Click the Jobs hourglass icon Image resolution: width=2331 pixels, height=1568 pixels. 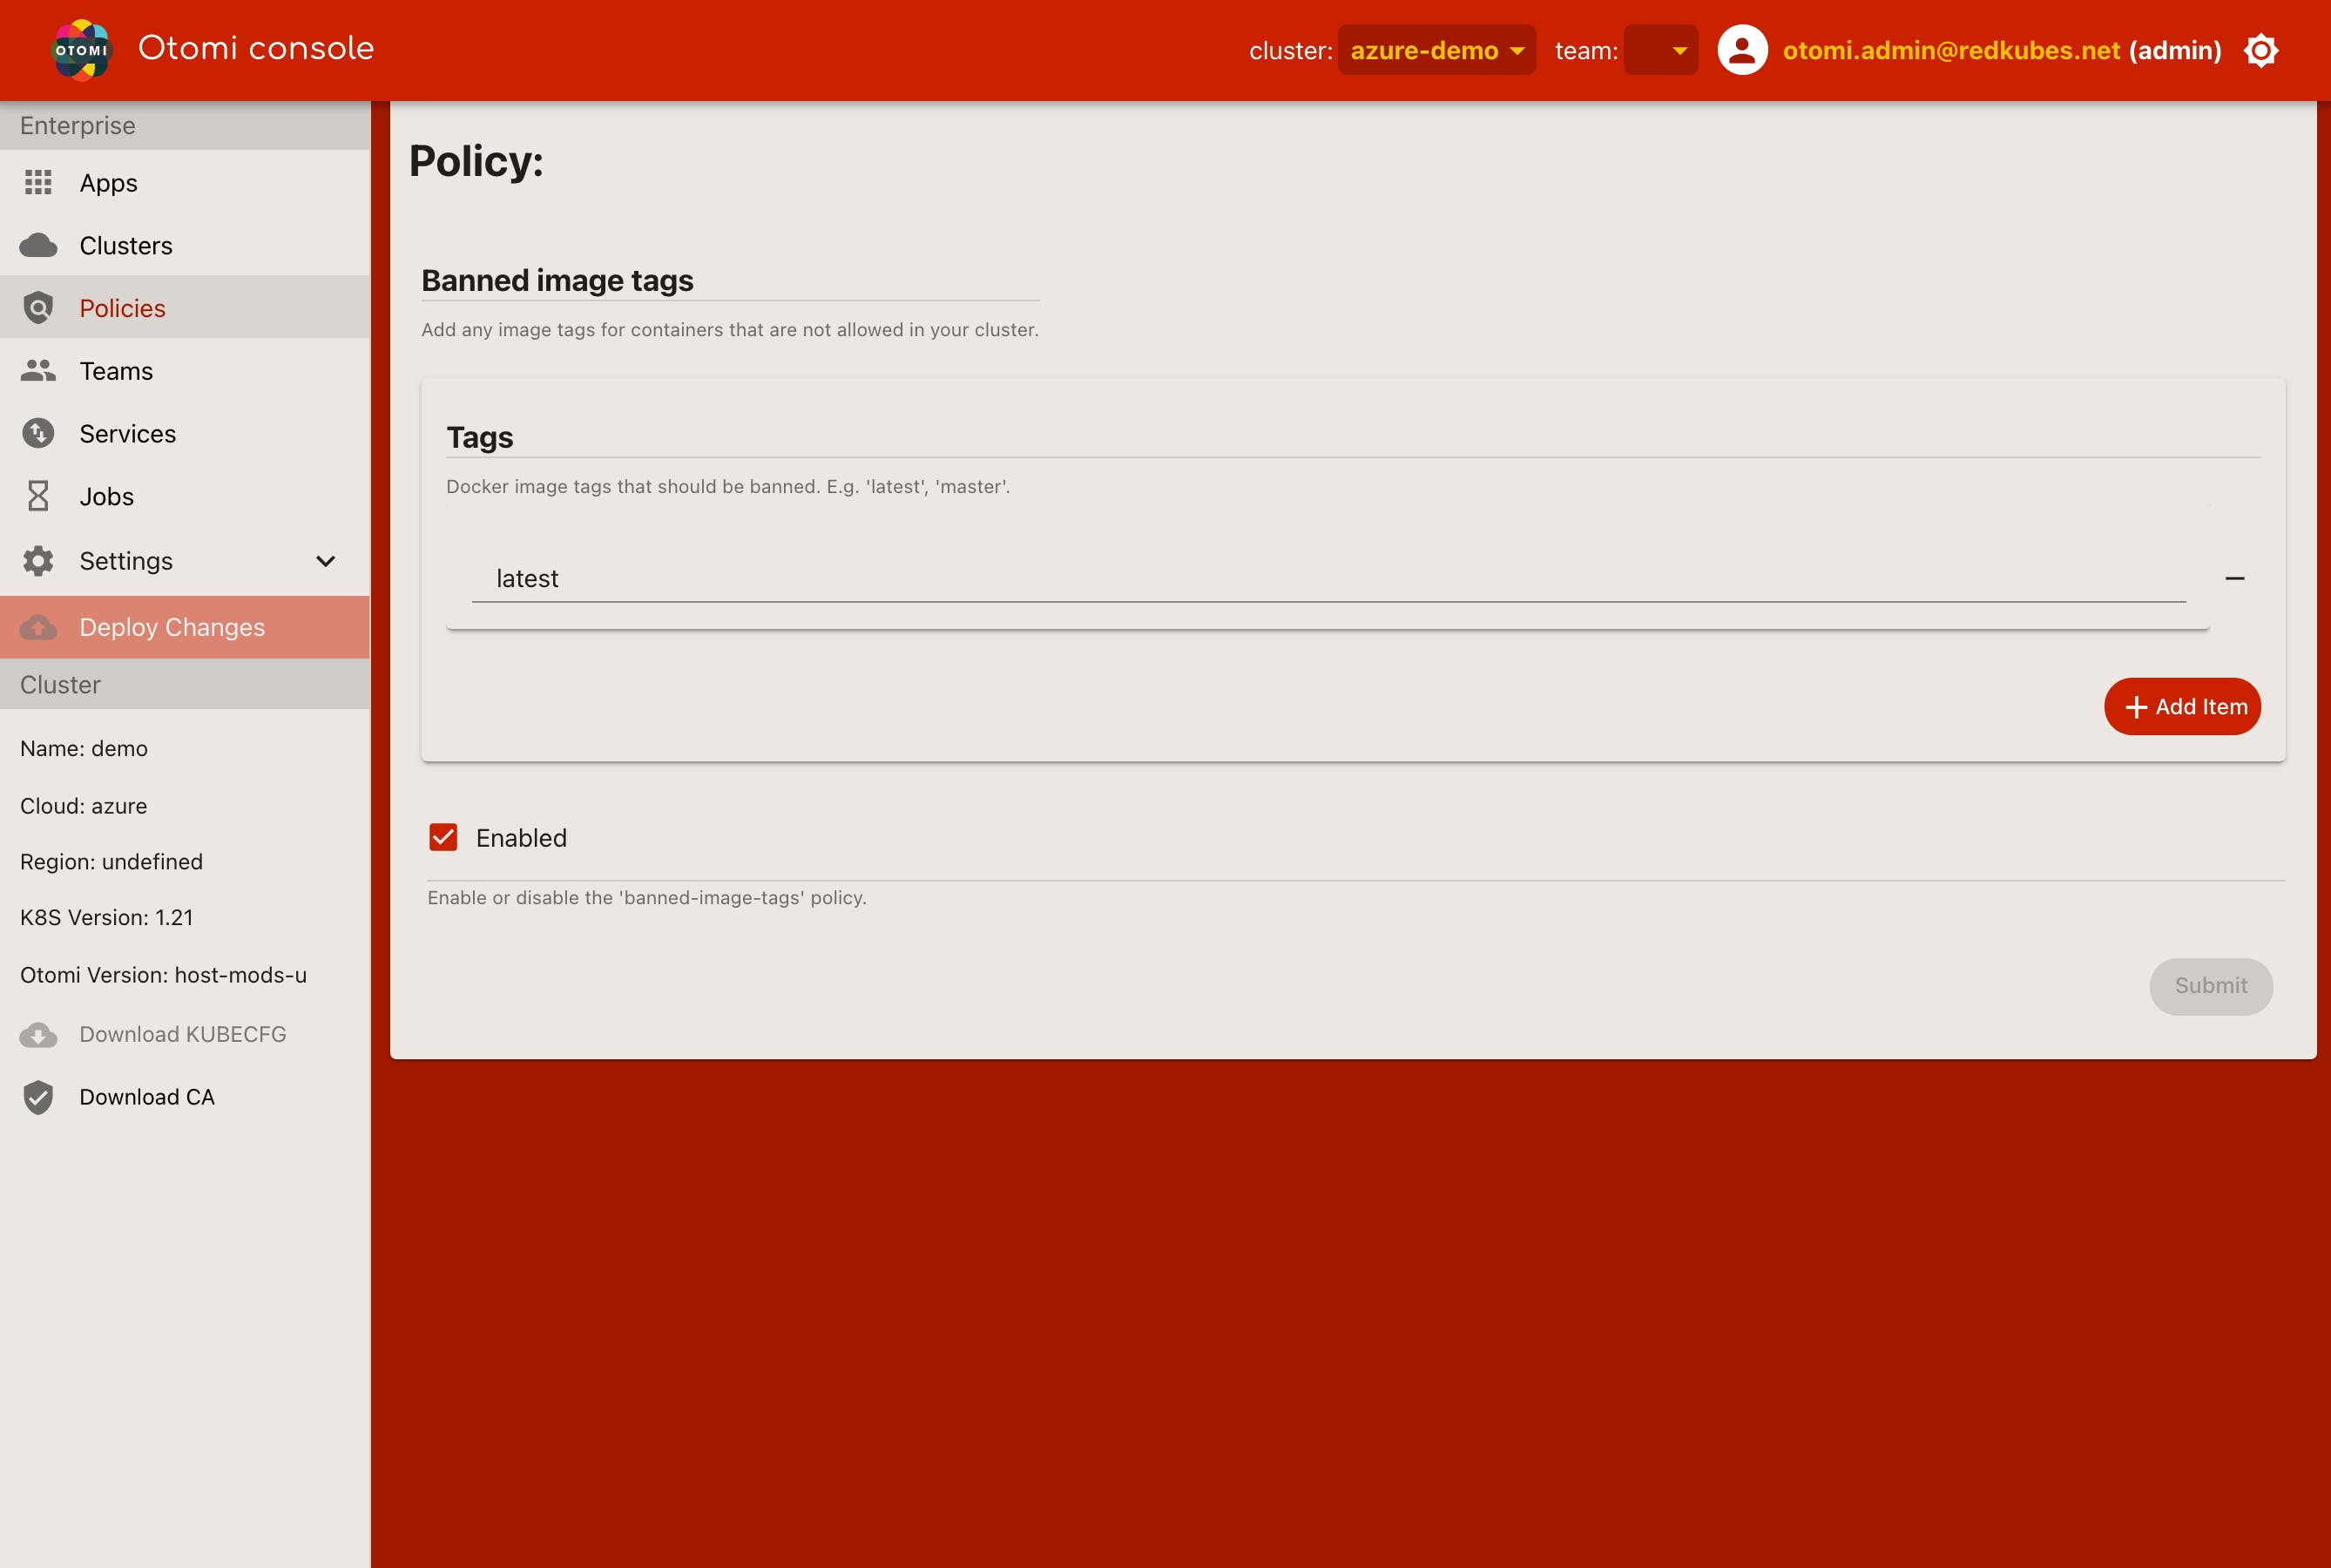tap(38, 496)
